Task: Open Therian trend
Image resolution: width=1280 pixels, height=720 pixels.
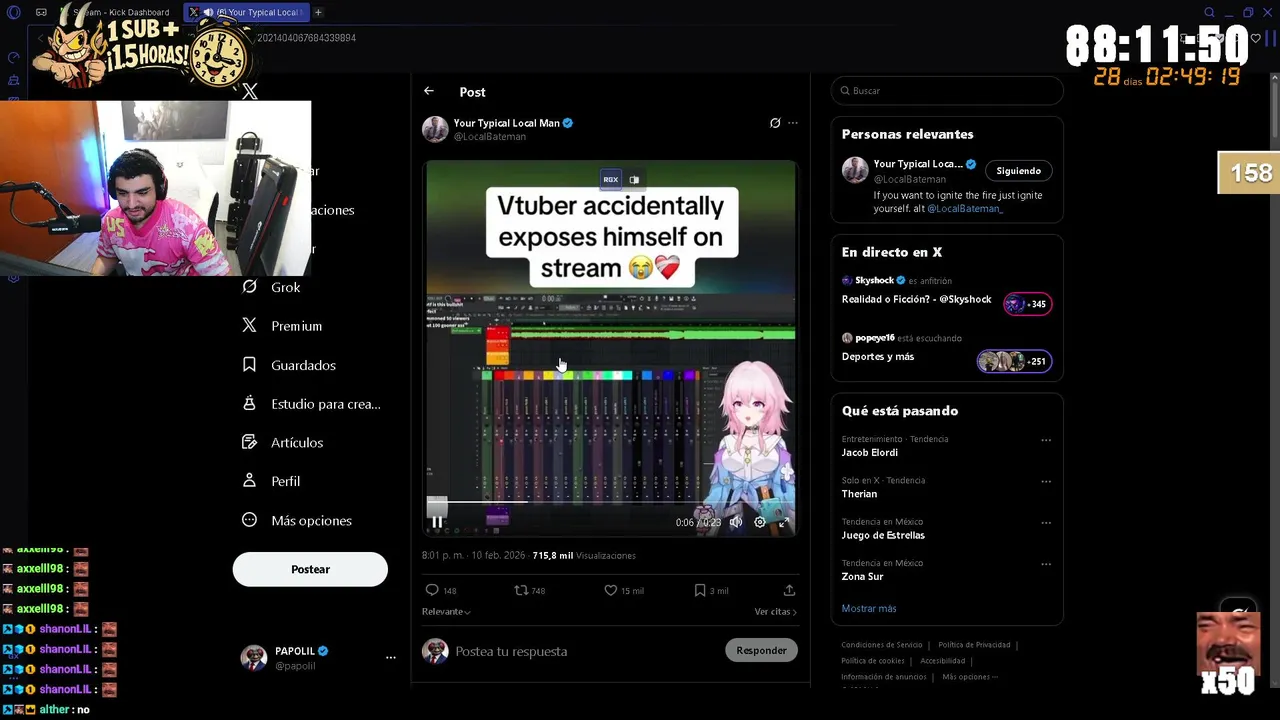Action: coord(859,494)
